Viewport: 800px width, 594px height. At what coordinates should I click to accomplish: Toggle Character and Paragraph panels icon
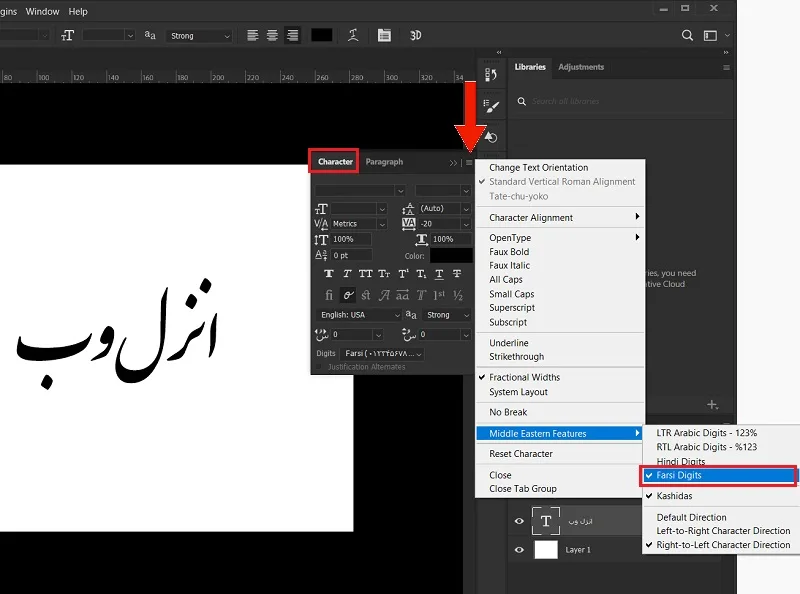(x=384, y=35)
